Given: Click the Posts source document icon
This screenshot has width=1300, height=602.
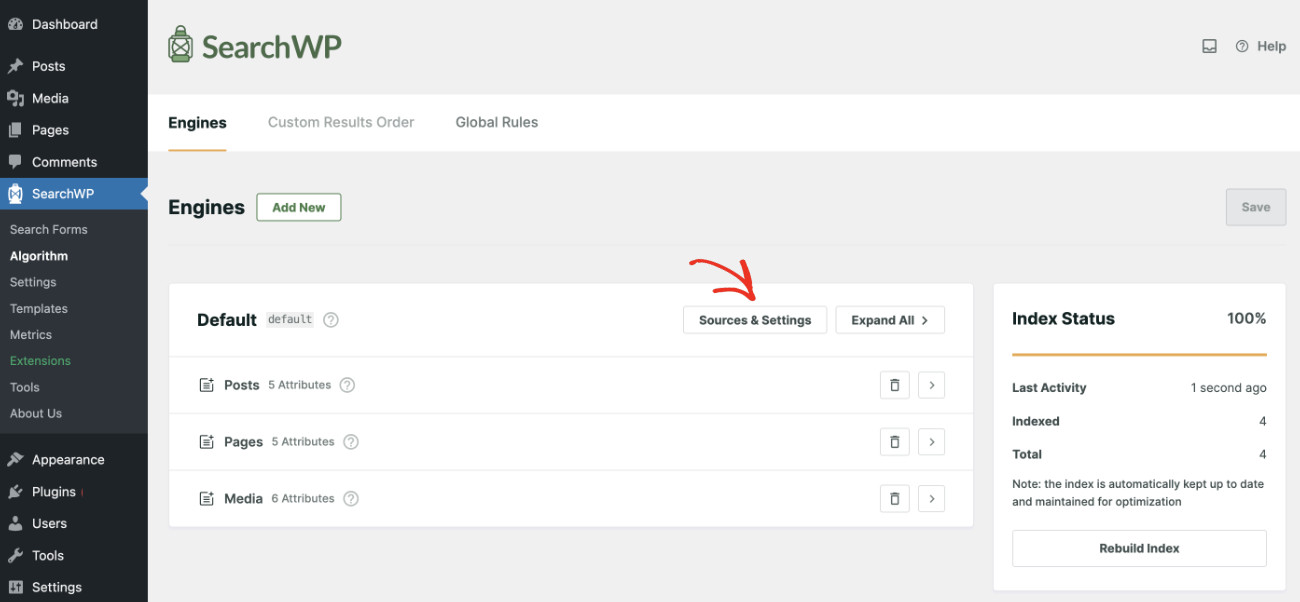Looking at the screenshot, I should pyautogui.click(x=207, y=385).
